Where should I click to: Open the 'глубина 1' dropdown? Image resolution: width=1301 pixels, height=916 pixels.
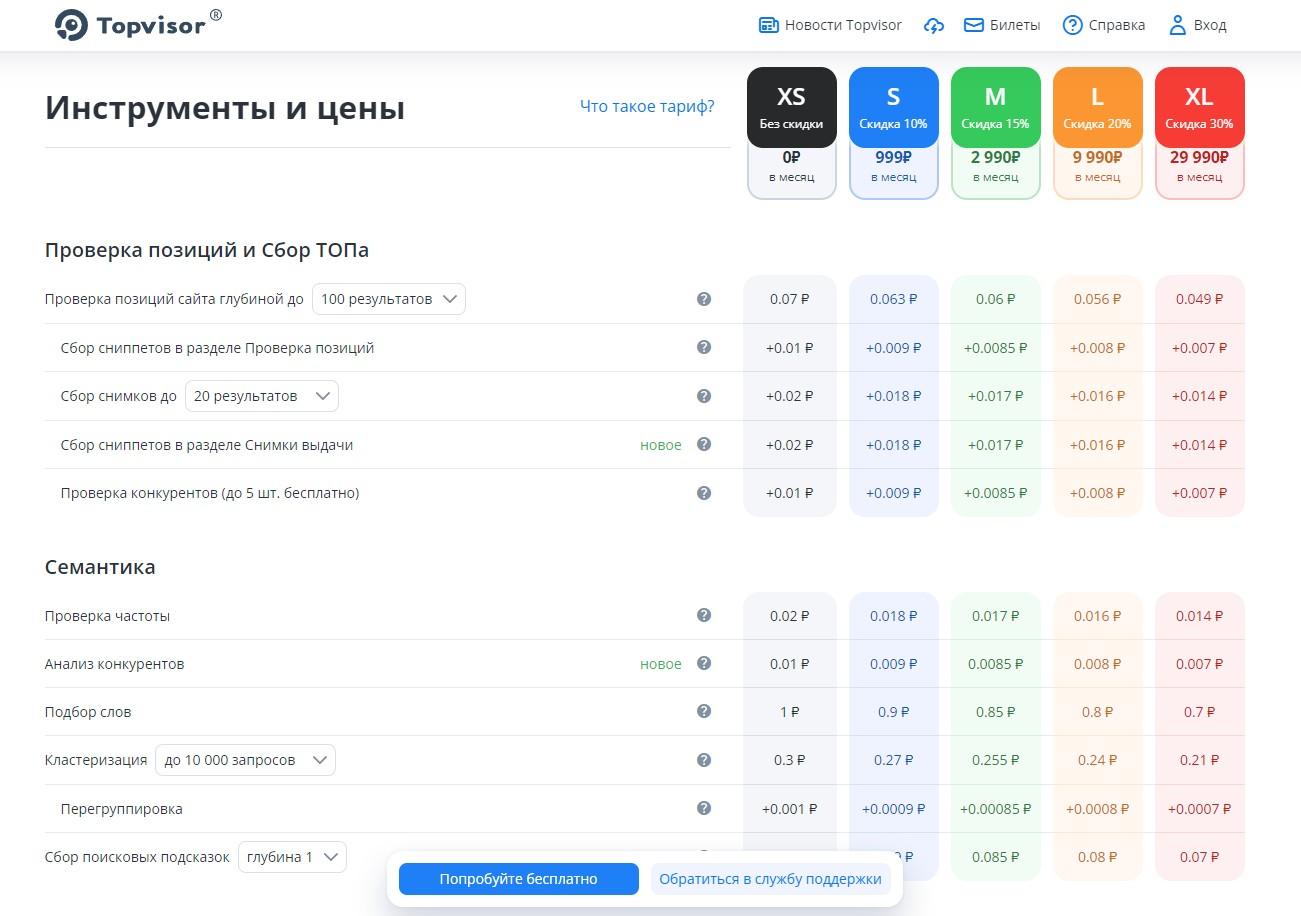coord(292,857)
